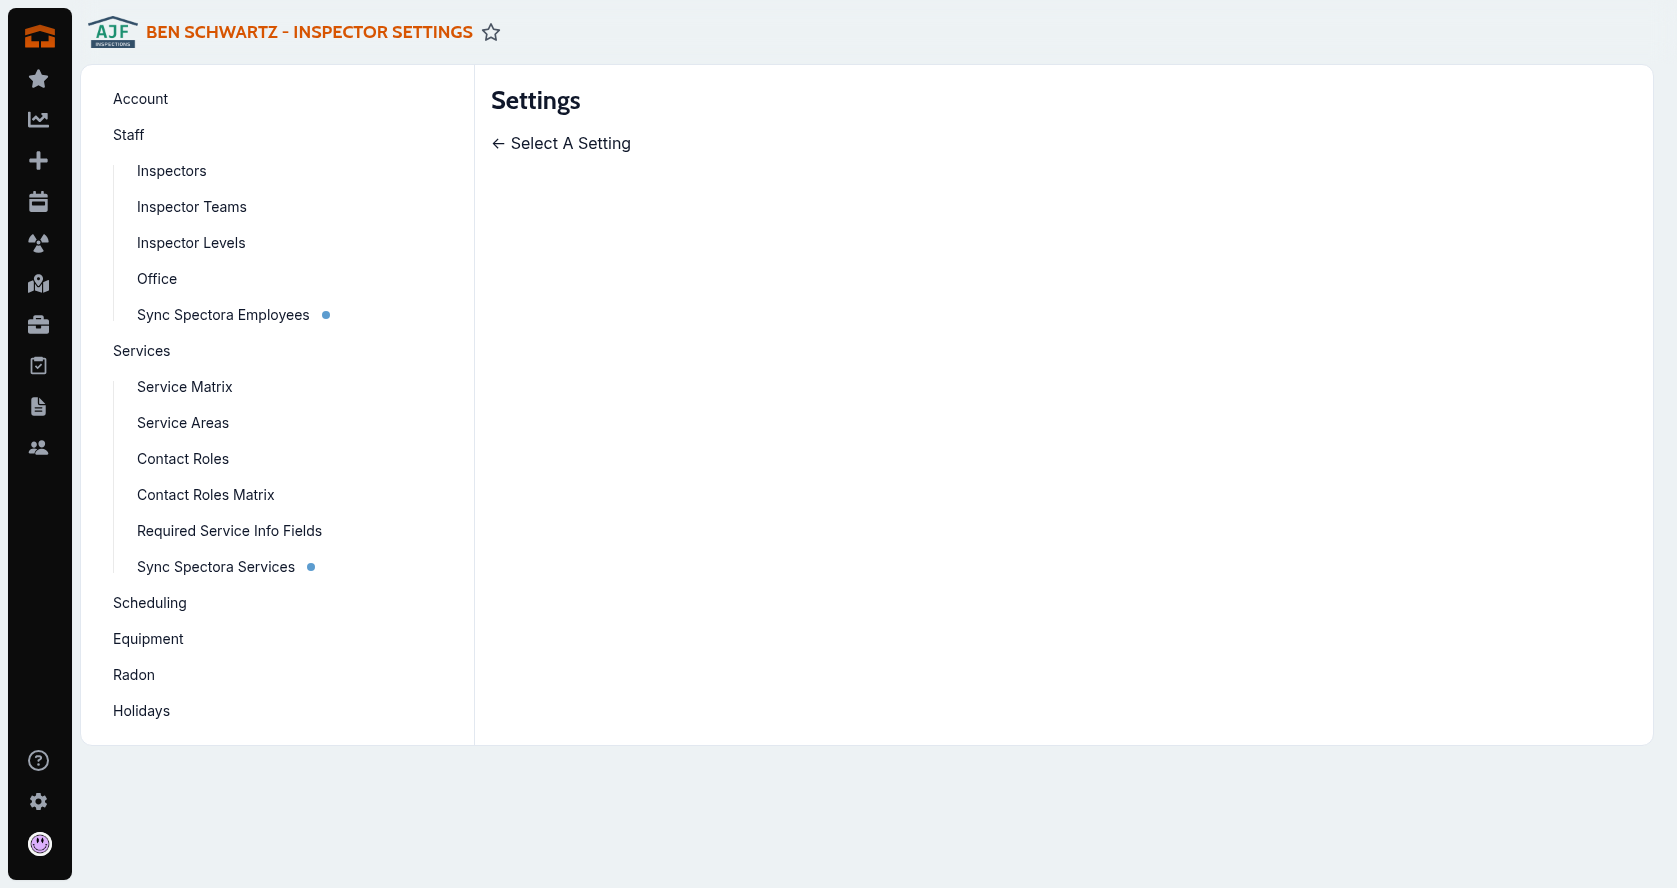Open the calendar icon in sidebar

point(39,202)
